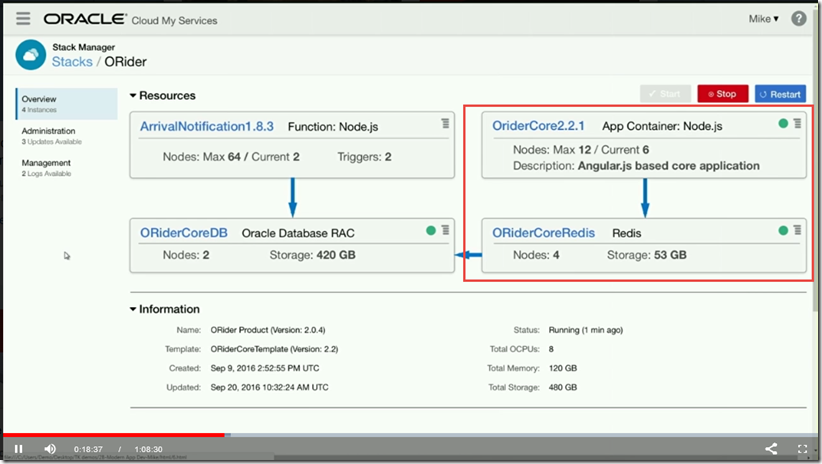The width and height of the screenshot is (822, 464).
Task: Go to Stacks breadcrumb link
Action: click(72, 62)
